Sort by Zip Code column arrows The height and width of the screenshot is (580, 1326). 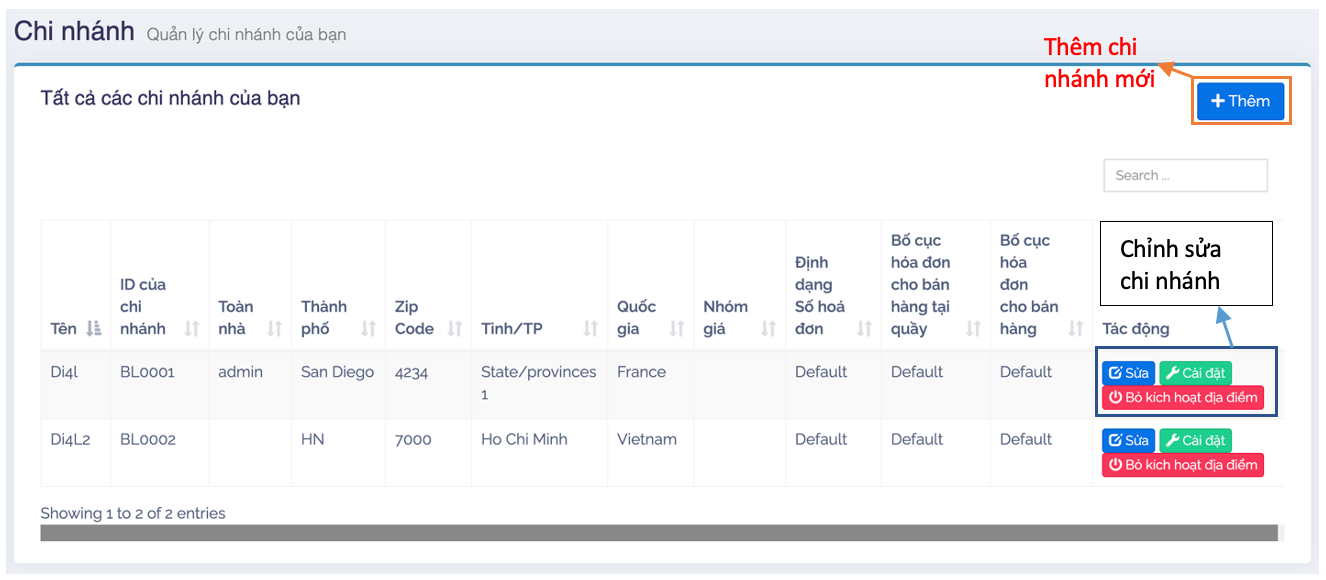(455, 329)
